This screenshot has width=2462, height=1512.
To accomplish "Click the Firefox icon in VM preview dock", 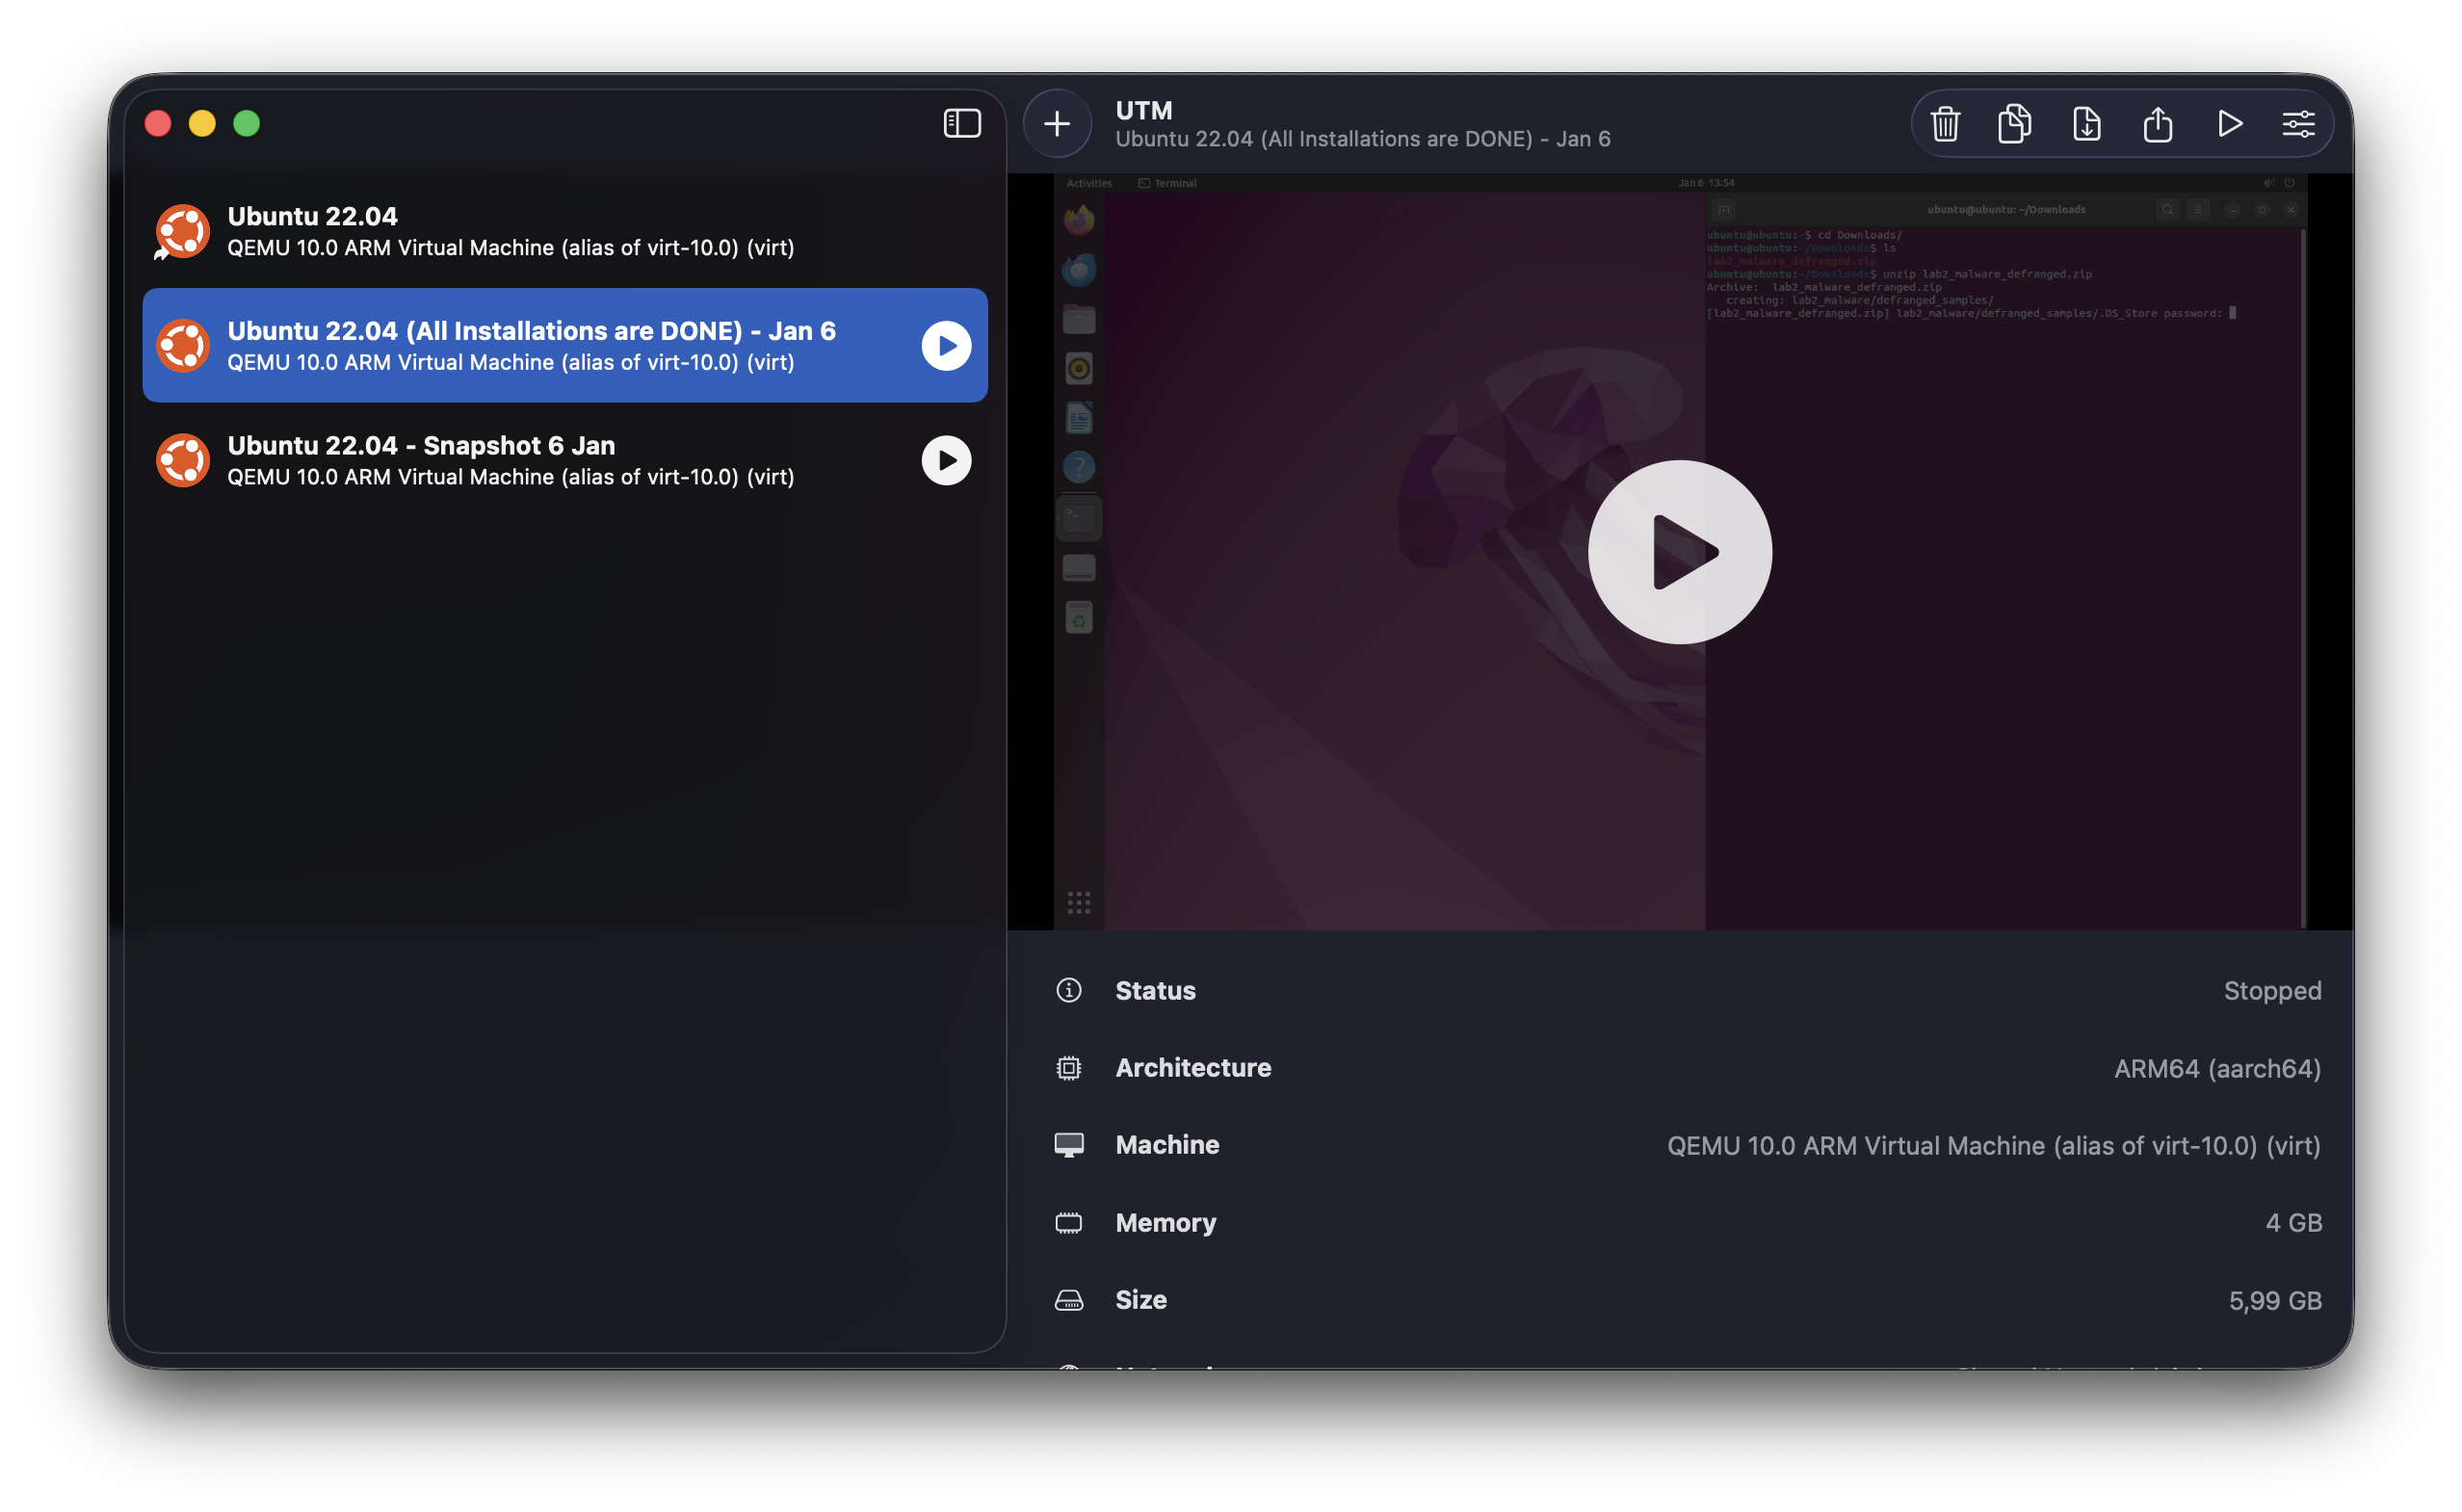I will point(1078,219).
